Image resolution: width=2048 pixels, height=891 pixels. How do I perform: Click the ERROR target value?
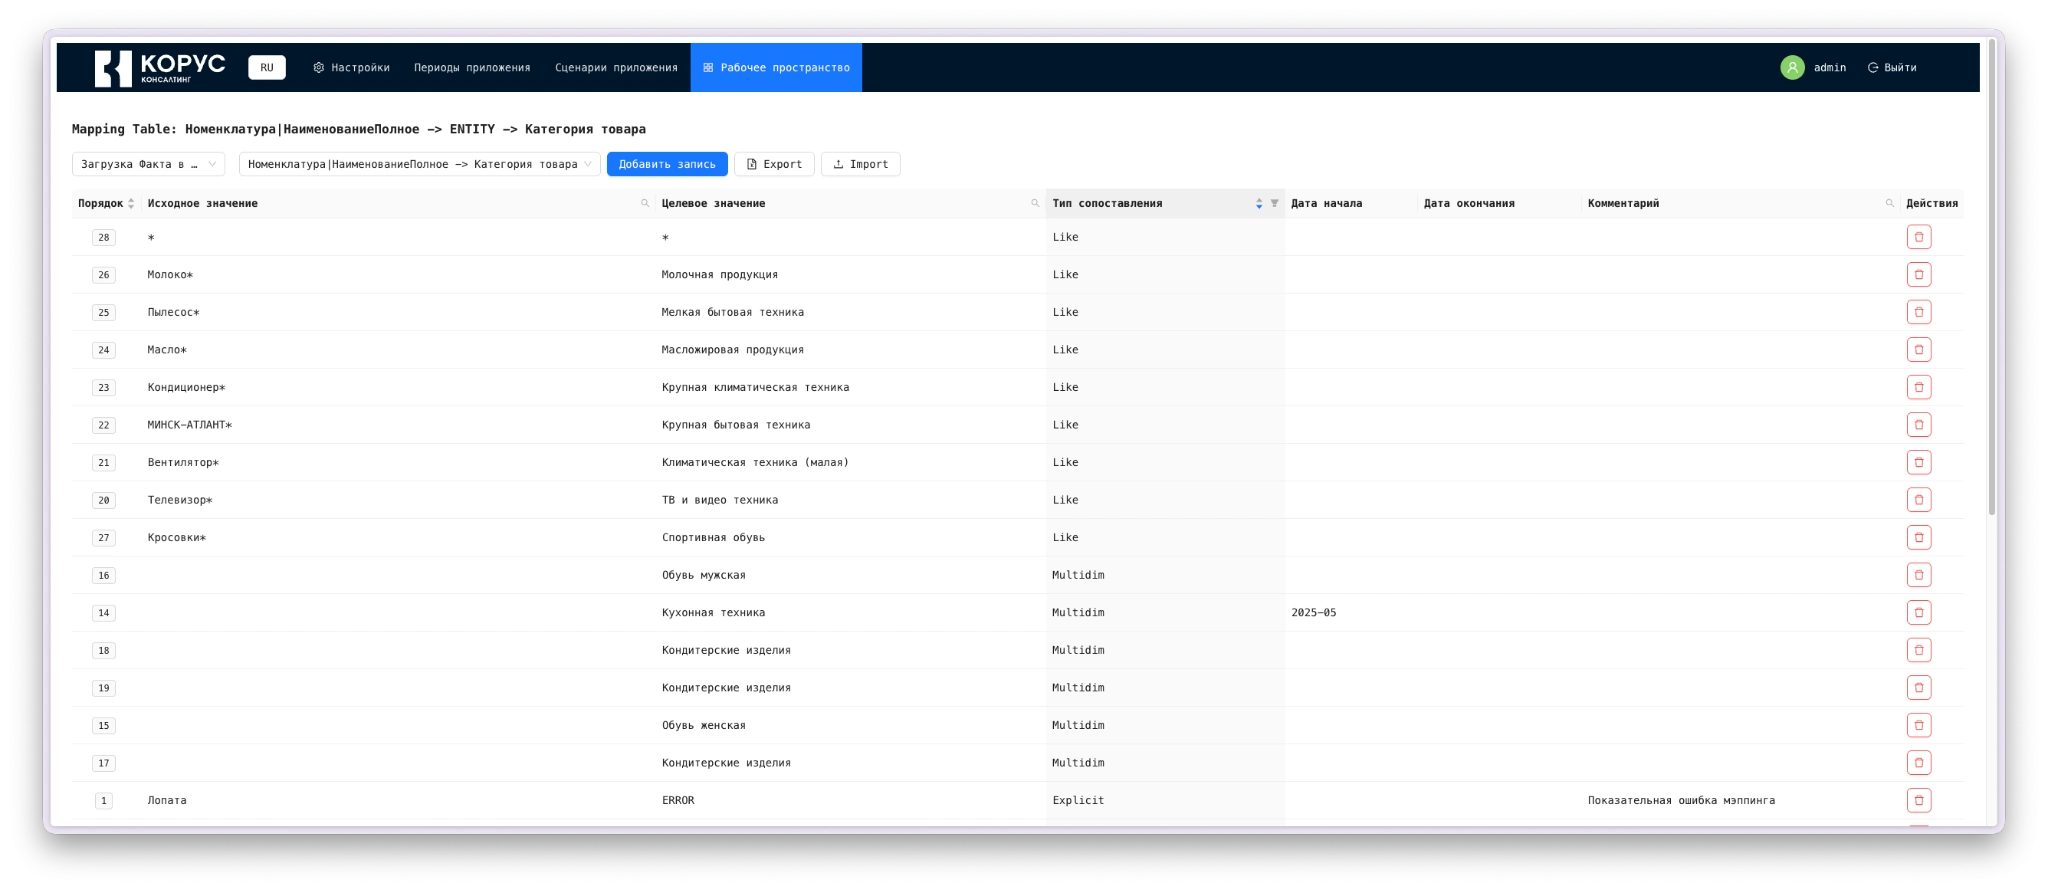[677, 800]
